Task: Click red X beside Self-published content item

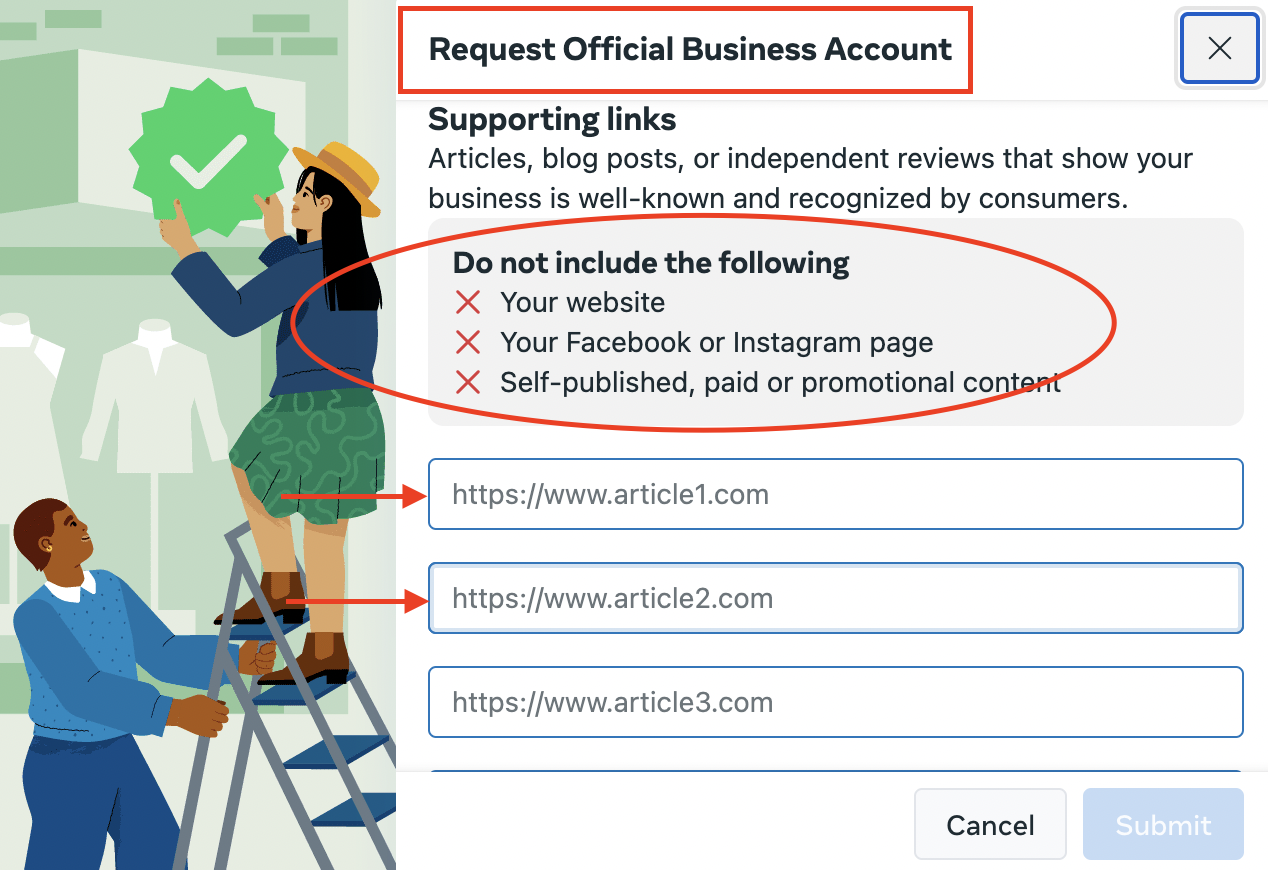Action: [468, 382]
